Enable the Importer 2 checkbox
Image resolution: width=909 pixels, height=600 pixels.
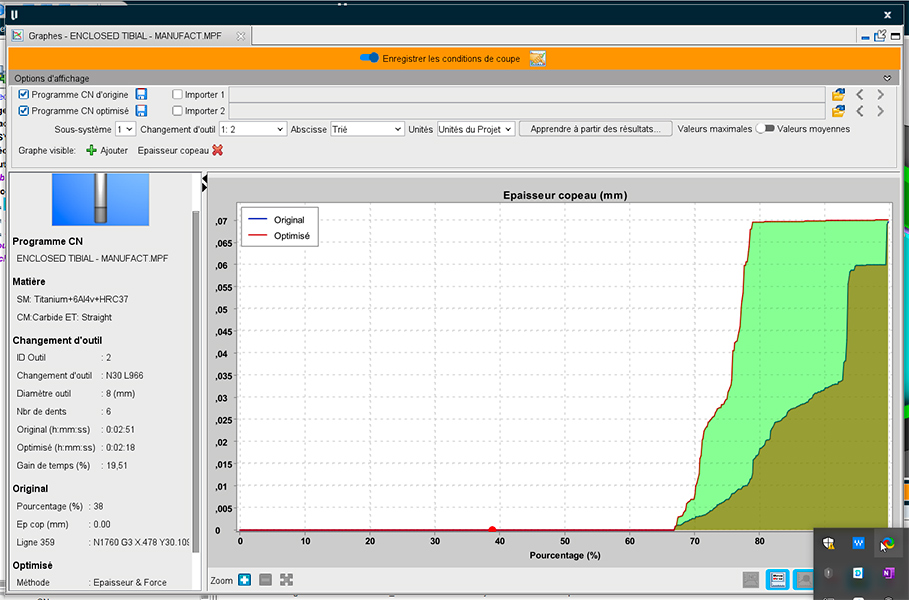177,111
